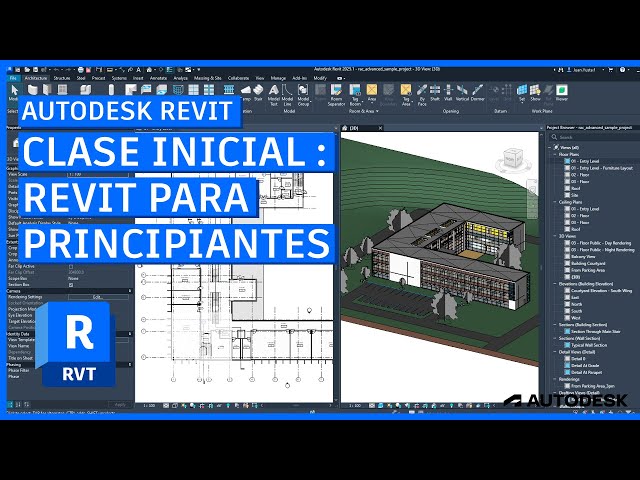Image resolution: width=640 pixels, height=480 pixels.
Task: Select the Model Line tool
Action: [x=287, y=95]
